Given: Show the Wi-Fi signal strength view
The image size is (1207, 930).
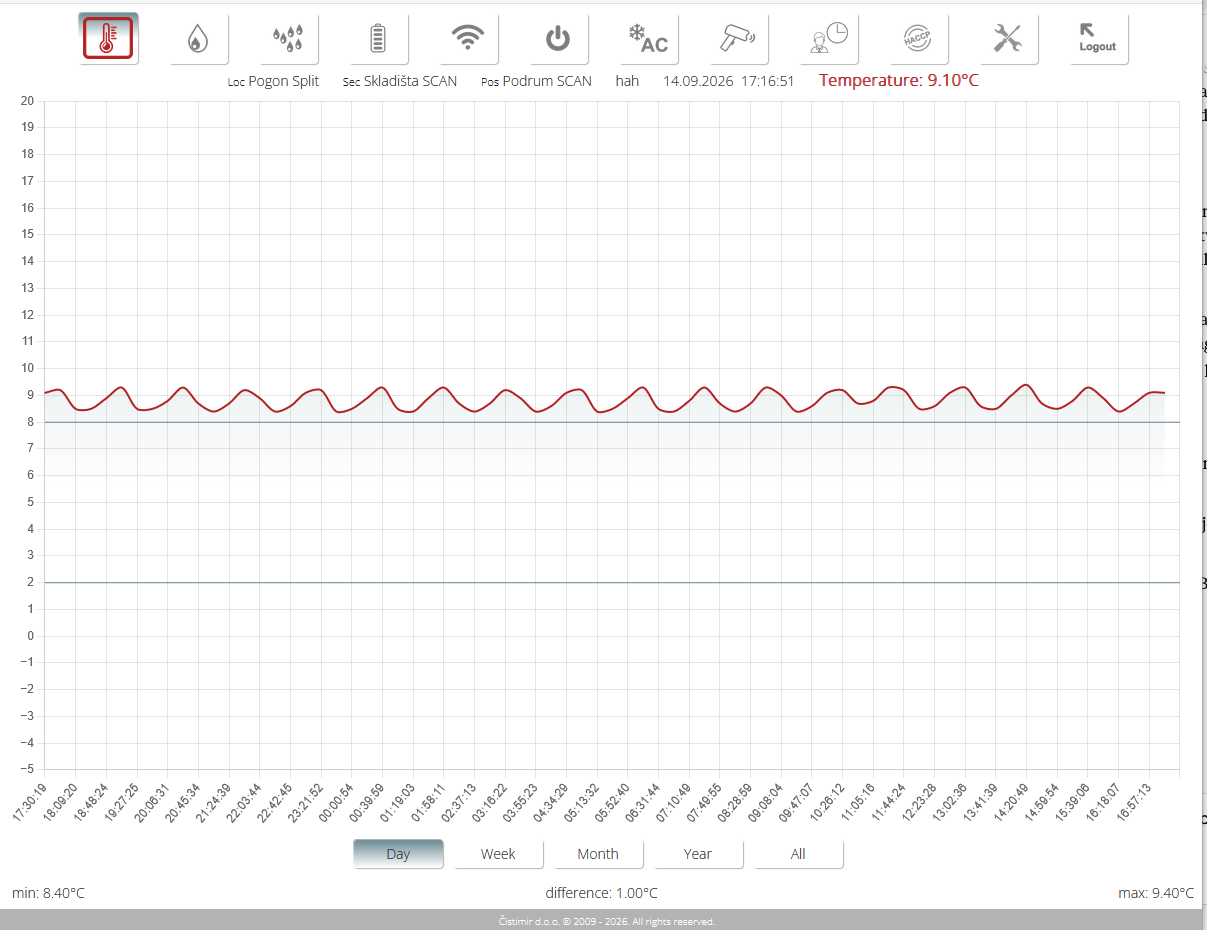Looking at the screenshot, I should pyautogui.click(x=468, y=39).
